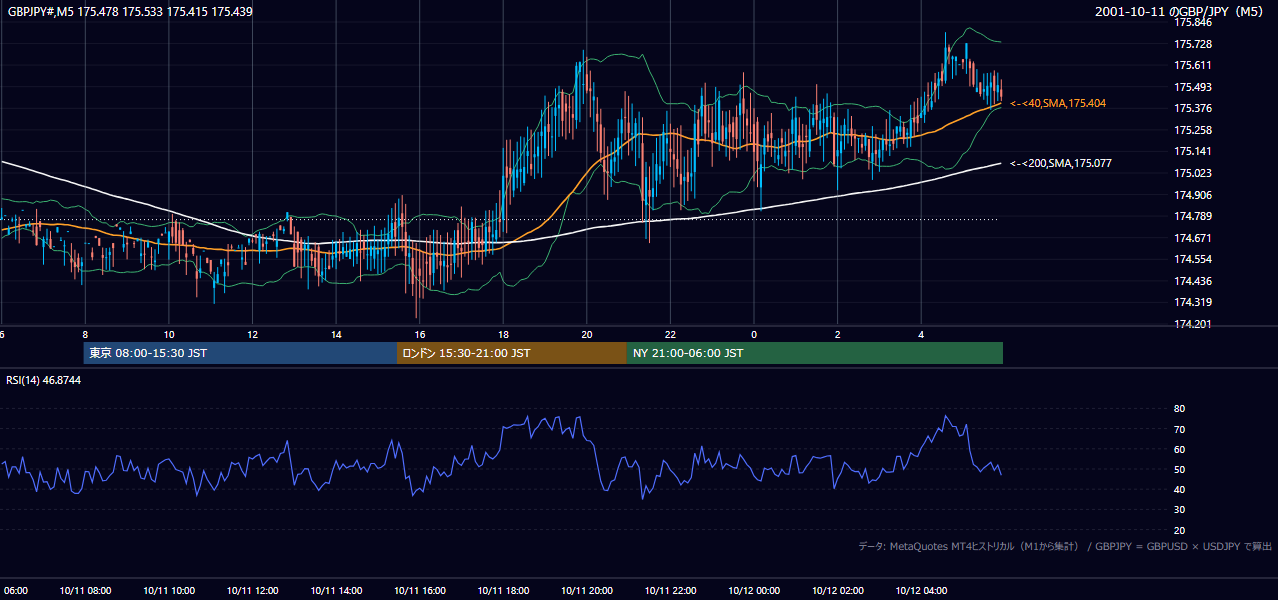Select the 東京 08:00-15:30 JST session bar

coord(240,353)
